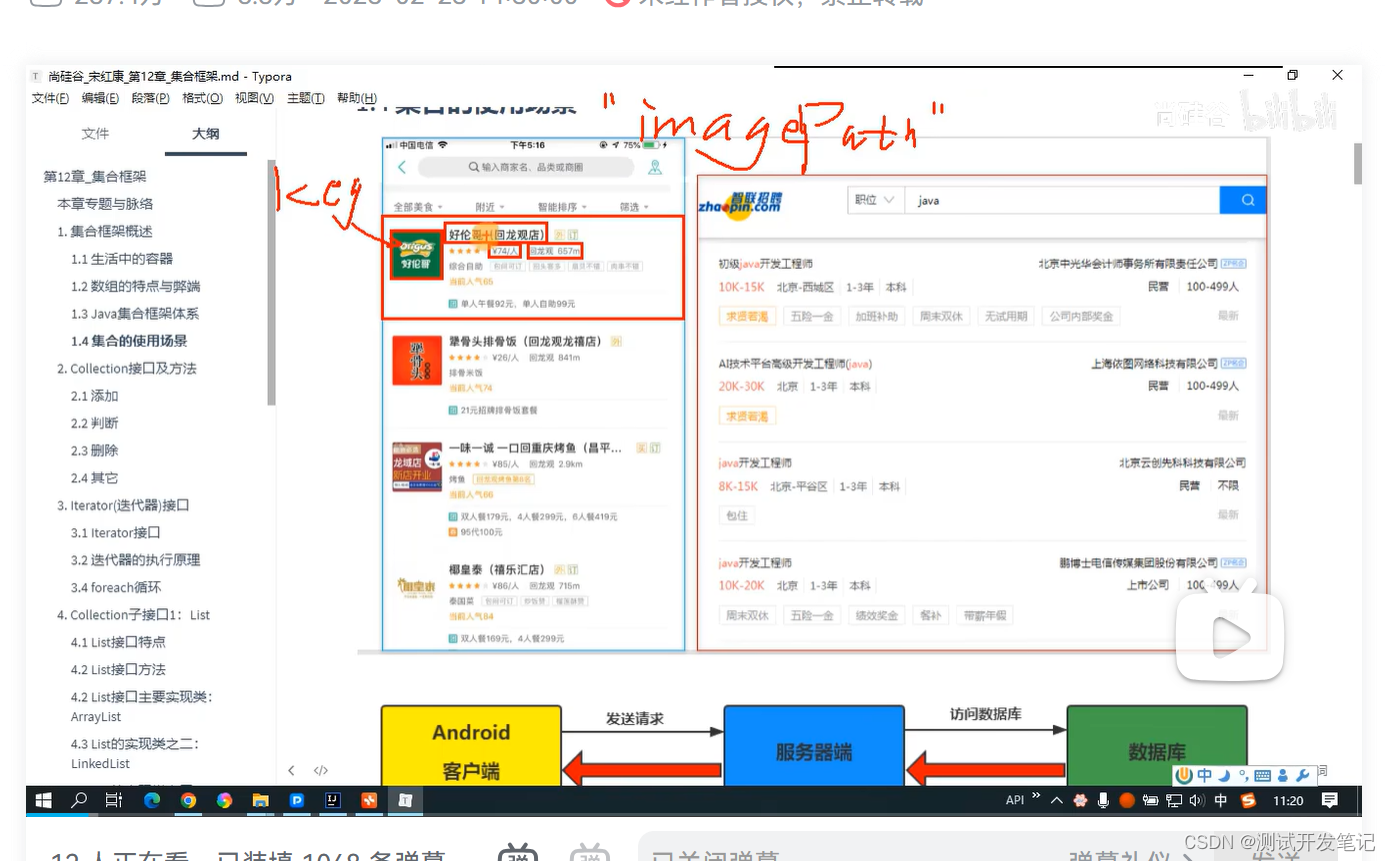The height and width of the screenshot is (861, 1391).
Task: Go to outline entry 3.4 foreach循环
Action: pos(115,587)
